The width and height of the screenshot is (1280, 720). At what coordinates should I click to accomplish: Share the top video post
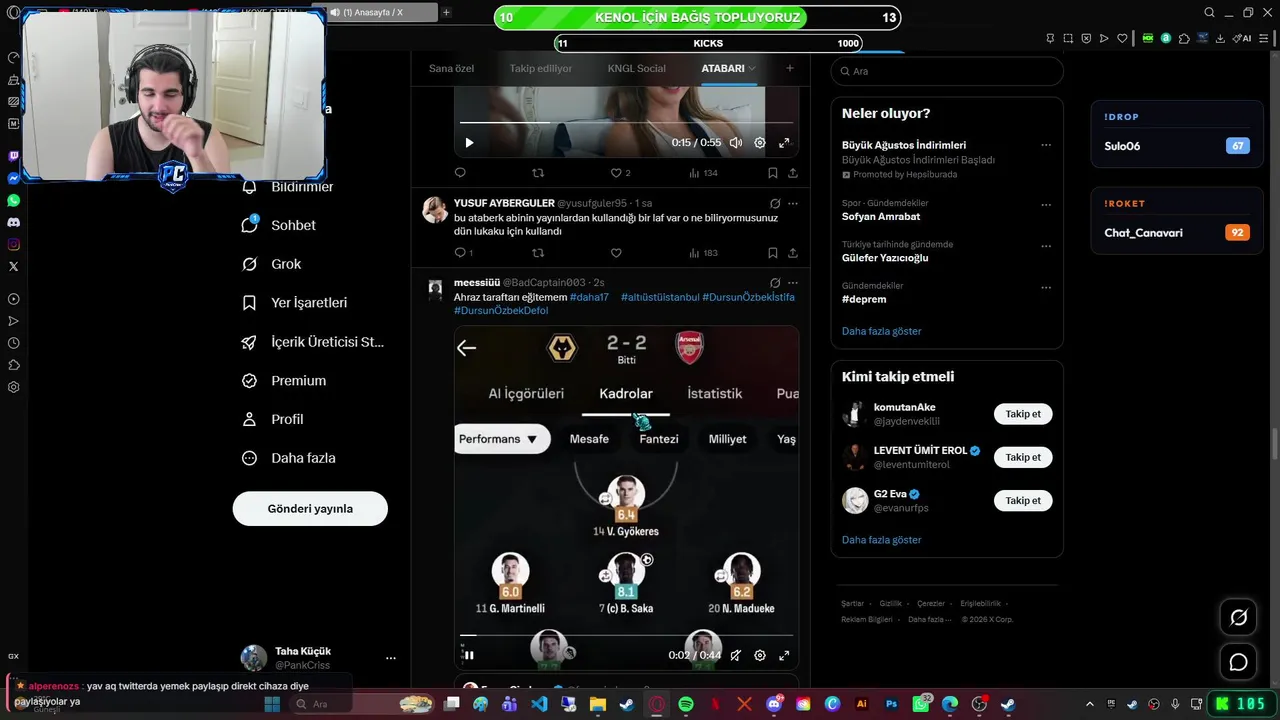coord(793,173)
